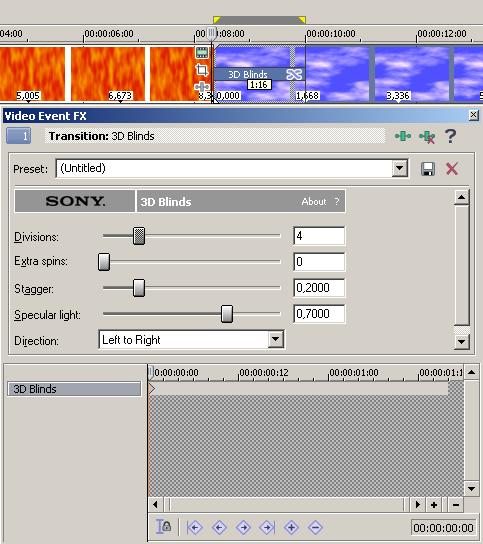Save preset with the floppy disk icon
Viewport: 483px width, 544px height.
[x=428, y=169]
